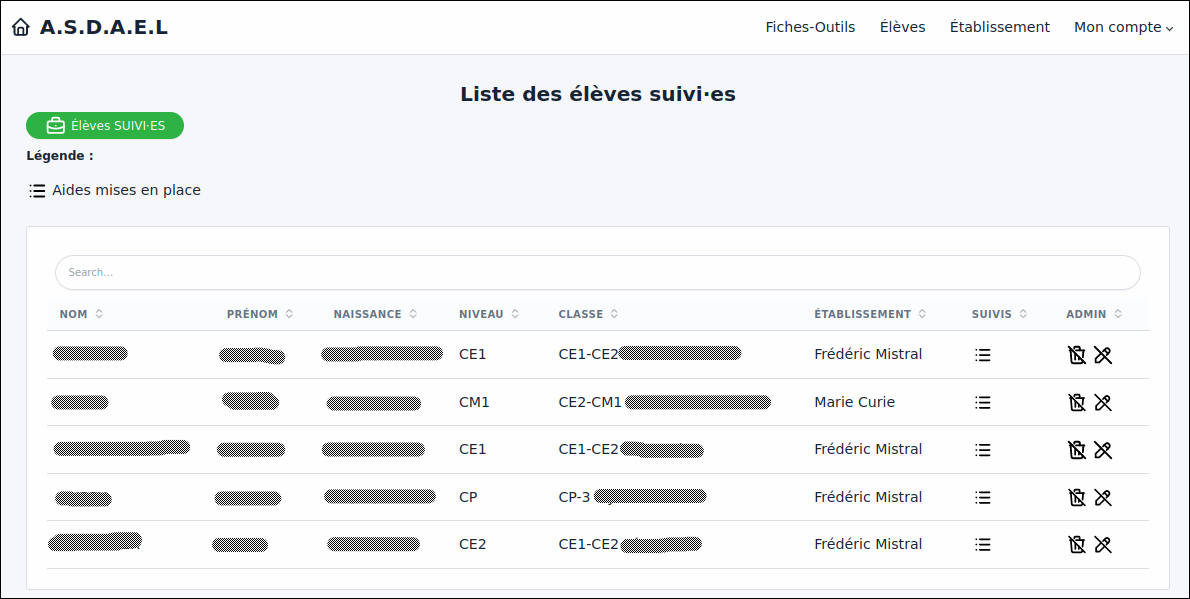Click the green Élèves SUIVI·ES button

[x=105, y=125]
